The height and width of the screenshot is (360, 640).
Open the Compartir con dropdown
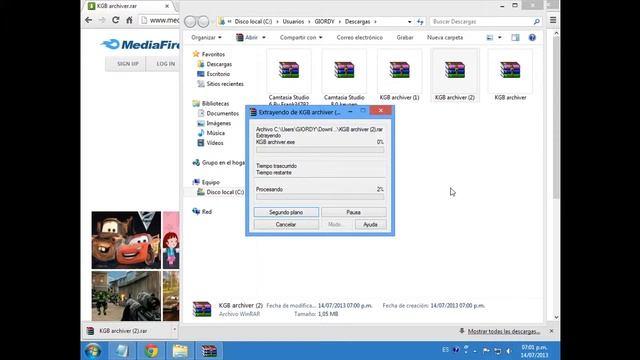pyautogui.click(x=301, y=38)
